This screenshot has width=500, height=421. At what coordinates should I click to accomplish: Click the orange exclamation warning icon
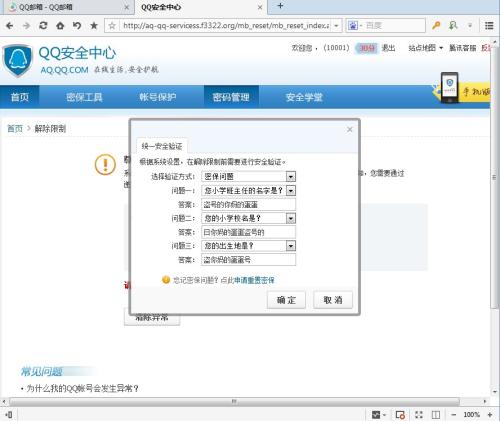click(105, 165)
